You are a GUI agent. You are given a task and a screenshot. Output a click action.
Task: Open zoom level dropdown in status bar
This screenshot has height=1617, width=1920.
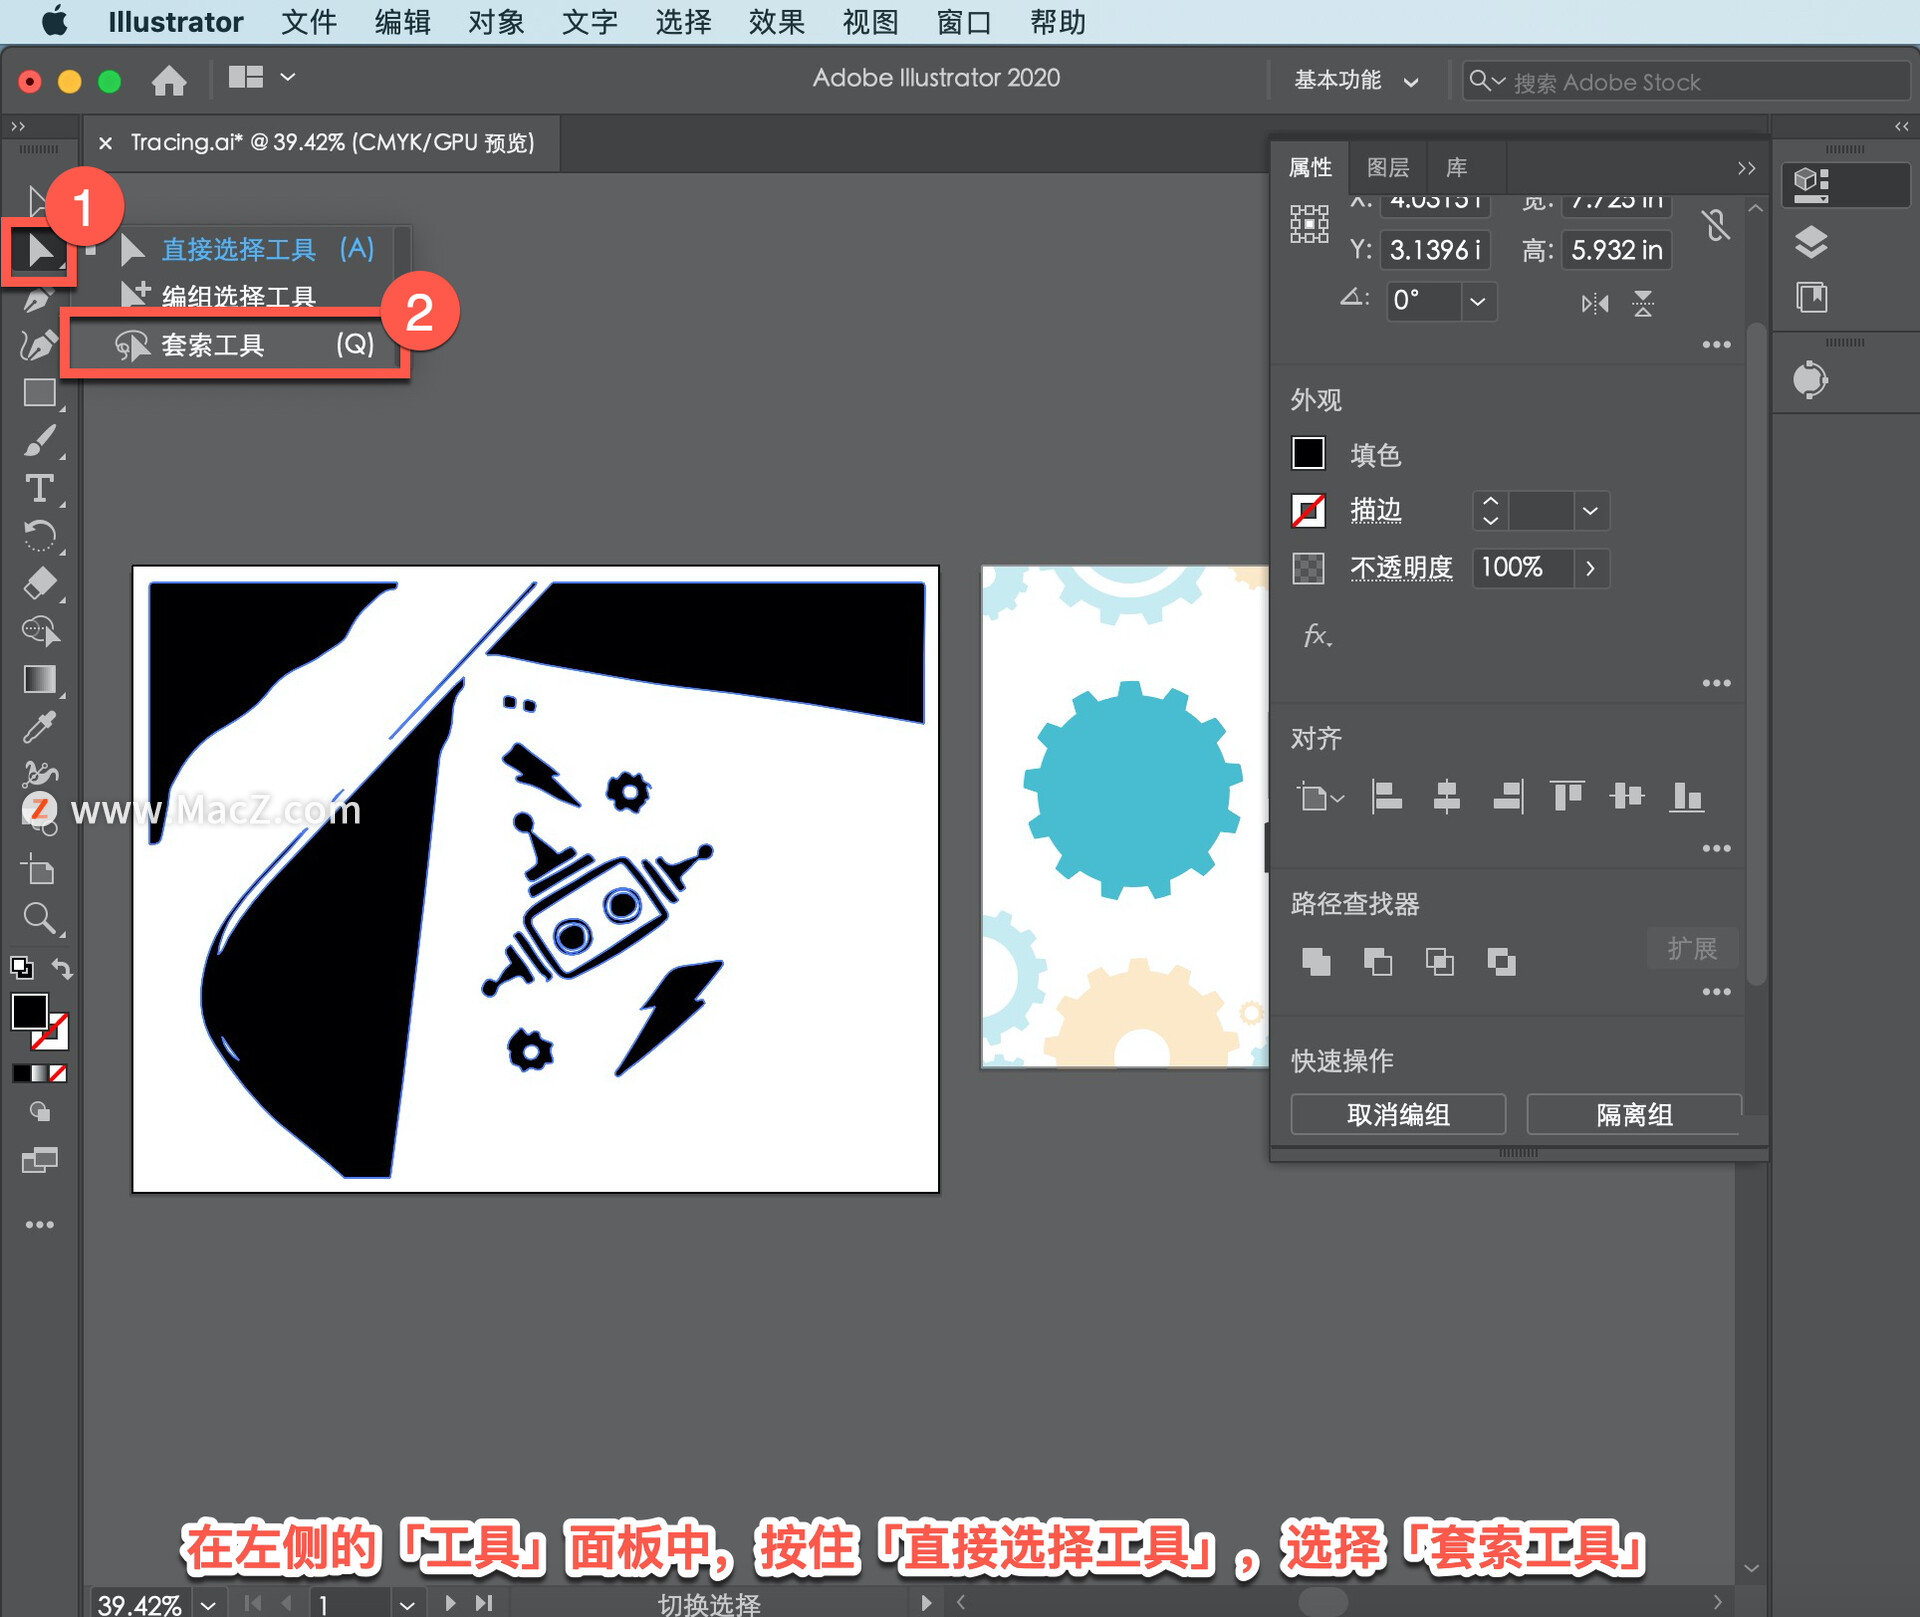pos(208,1604)
